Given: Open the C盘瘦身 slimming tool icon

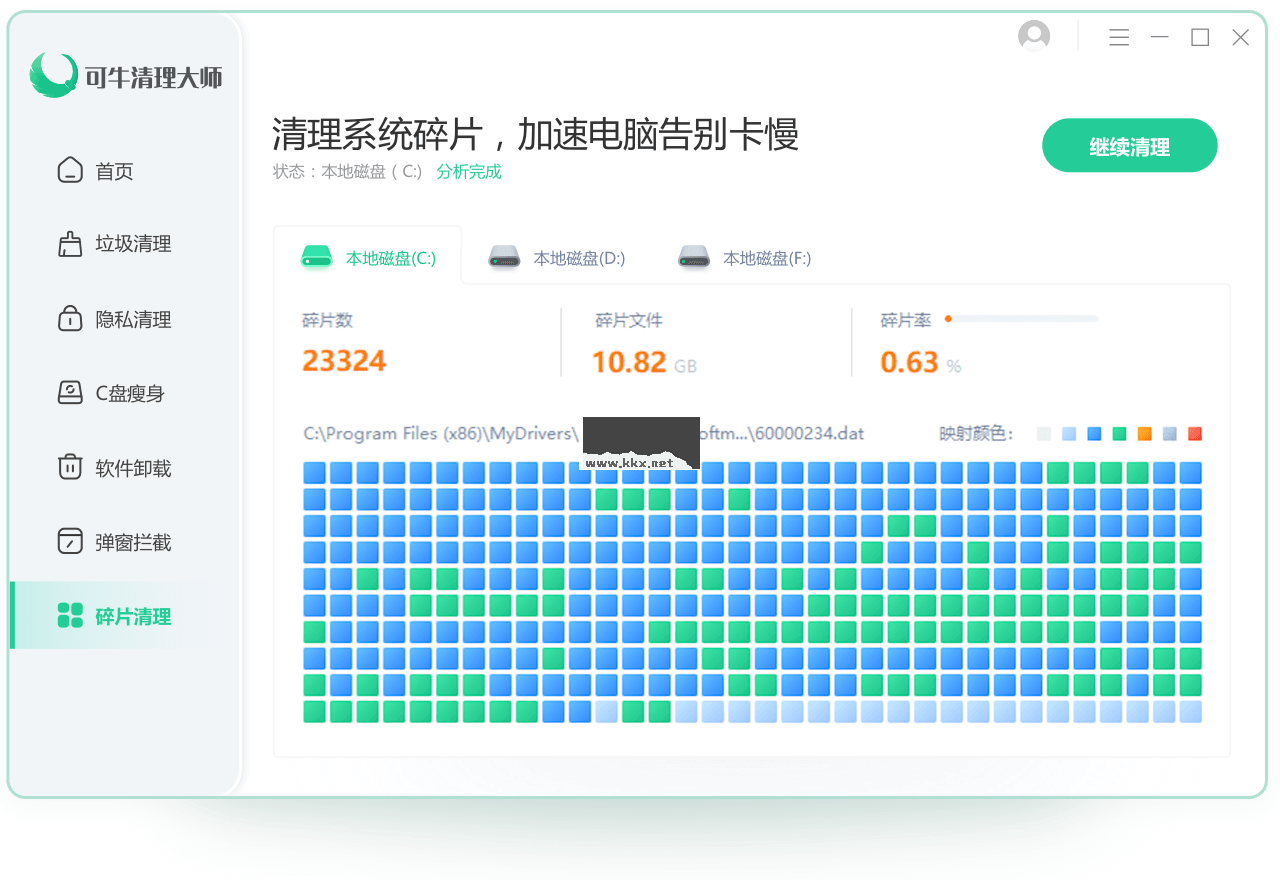Looking at the screenshot, I should tap(70, 393).
